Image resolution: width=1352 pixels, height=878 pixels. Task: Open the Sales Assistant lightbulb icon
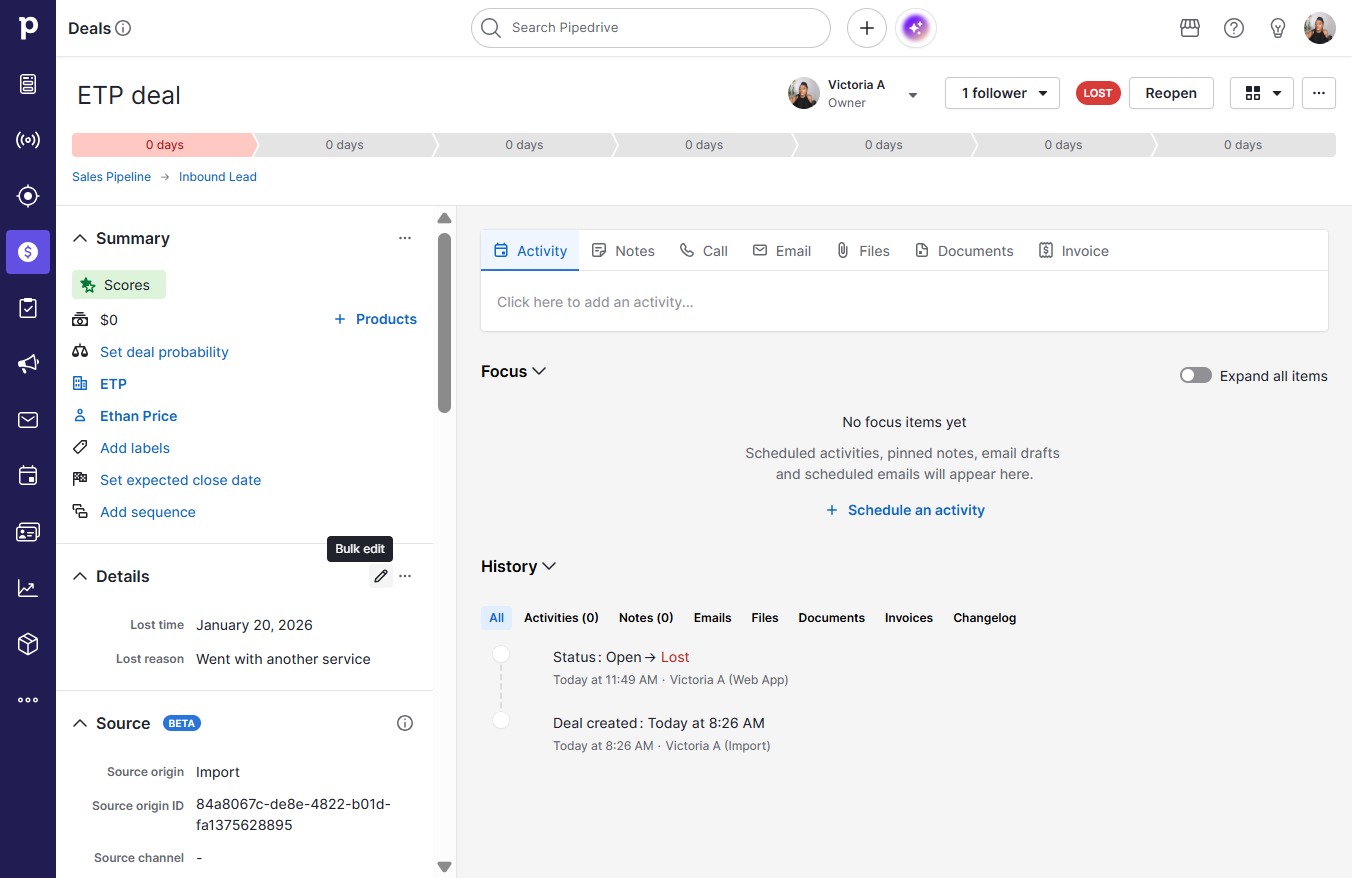click(1278, 28)
